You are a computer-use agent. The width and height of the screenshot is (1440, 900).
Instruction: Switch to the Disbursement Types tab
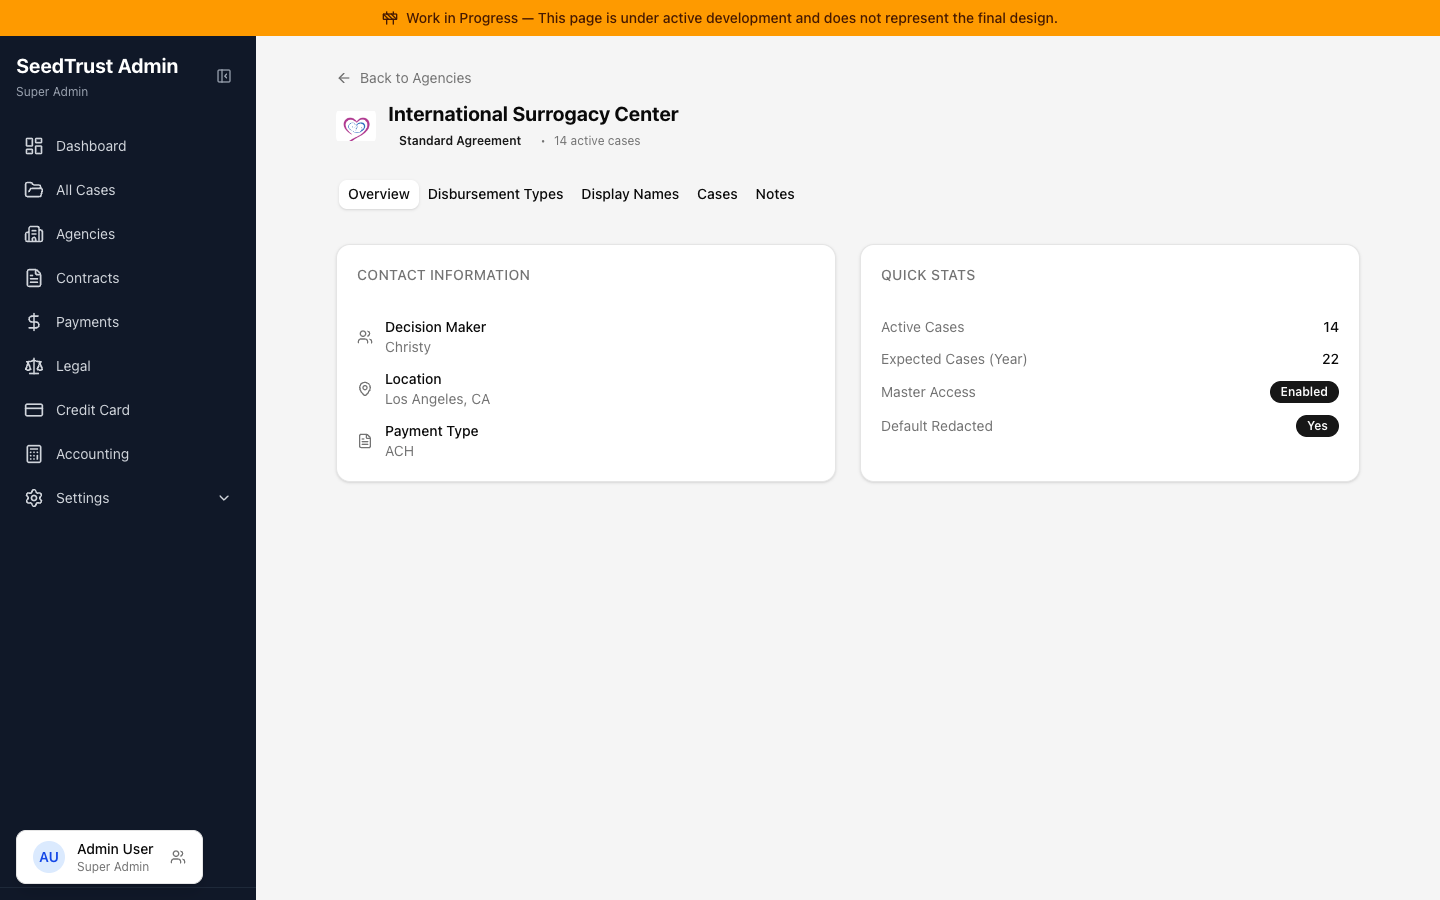495,194
